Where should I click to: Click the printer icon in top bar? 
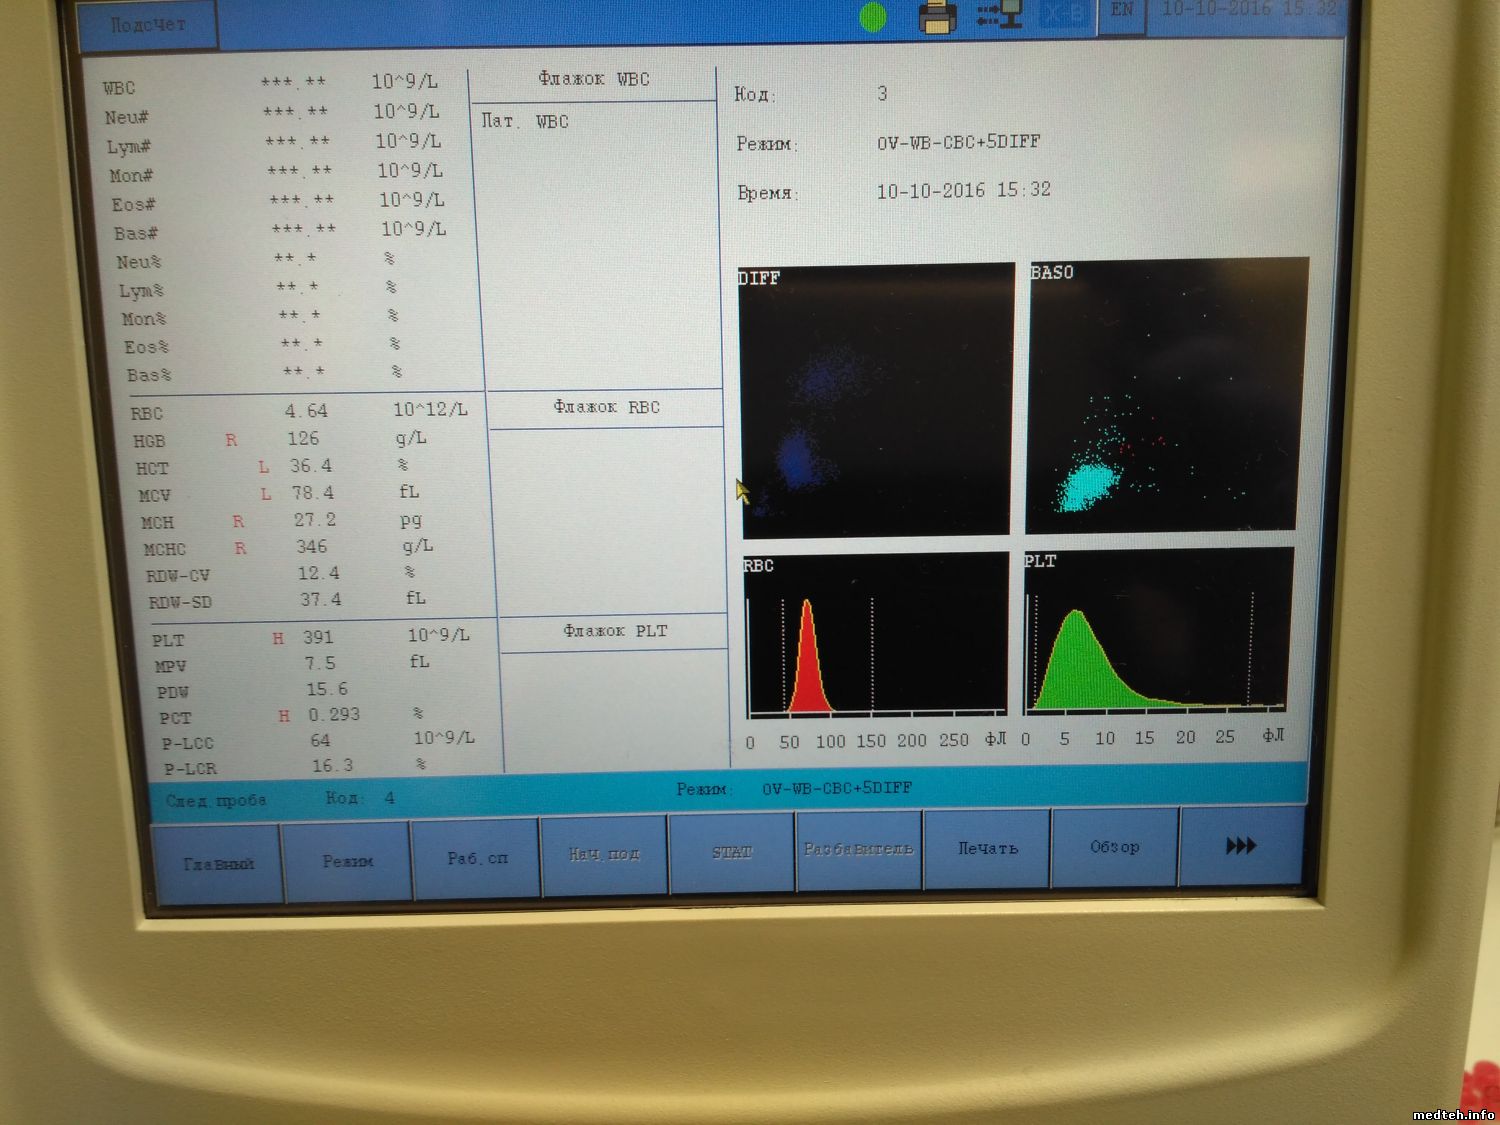[937, 16]
